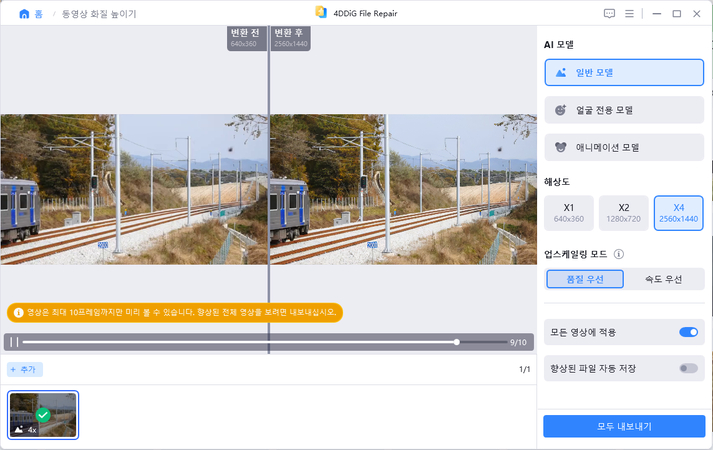Choose X4 2560x1440 resolution

678,213
